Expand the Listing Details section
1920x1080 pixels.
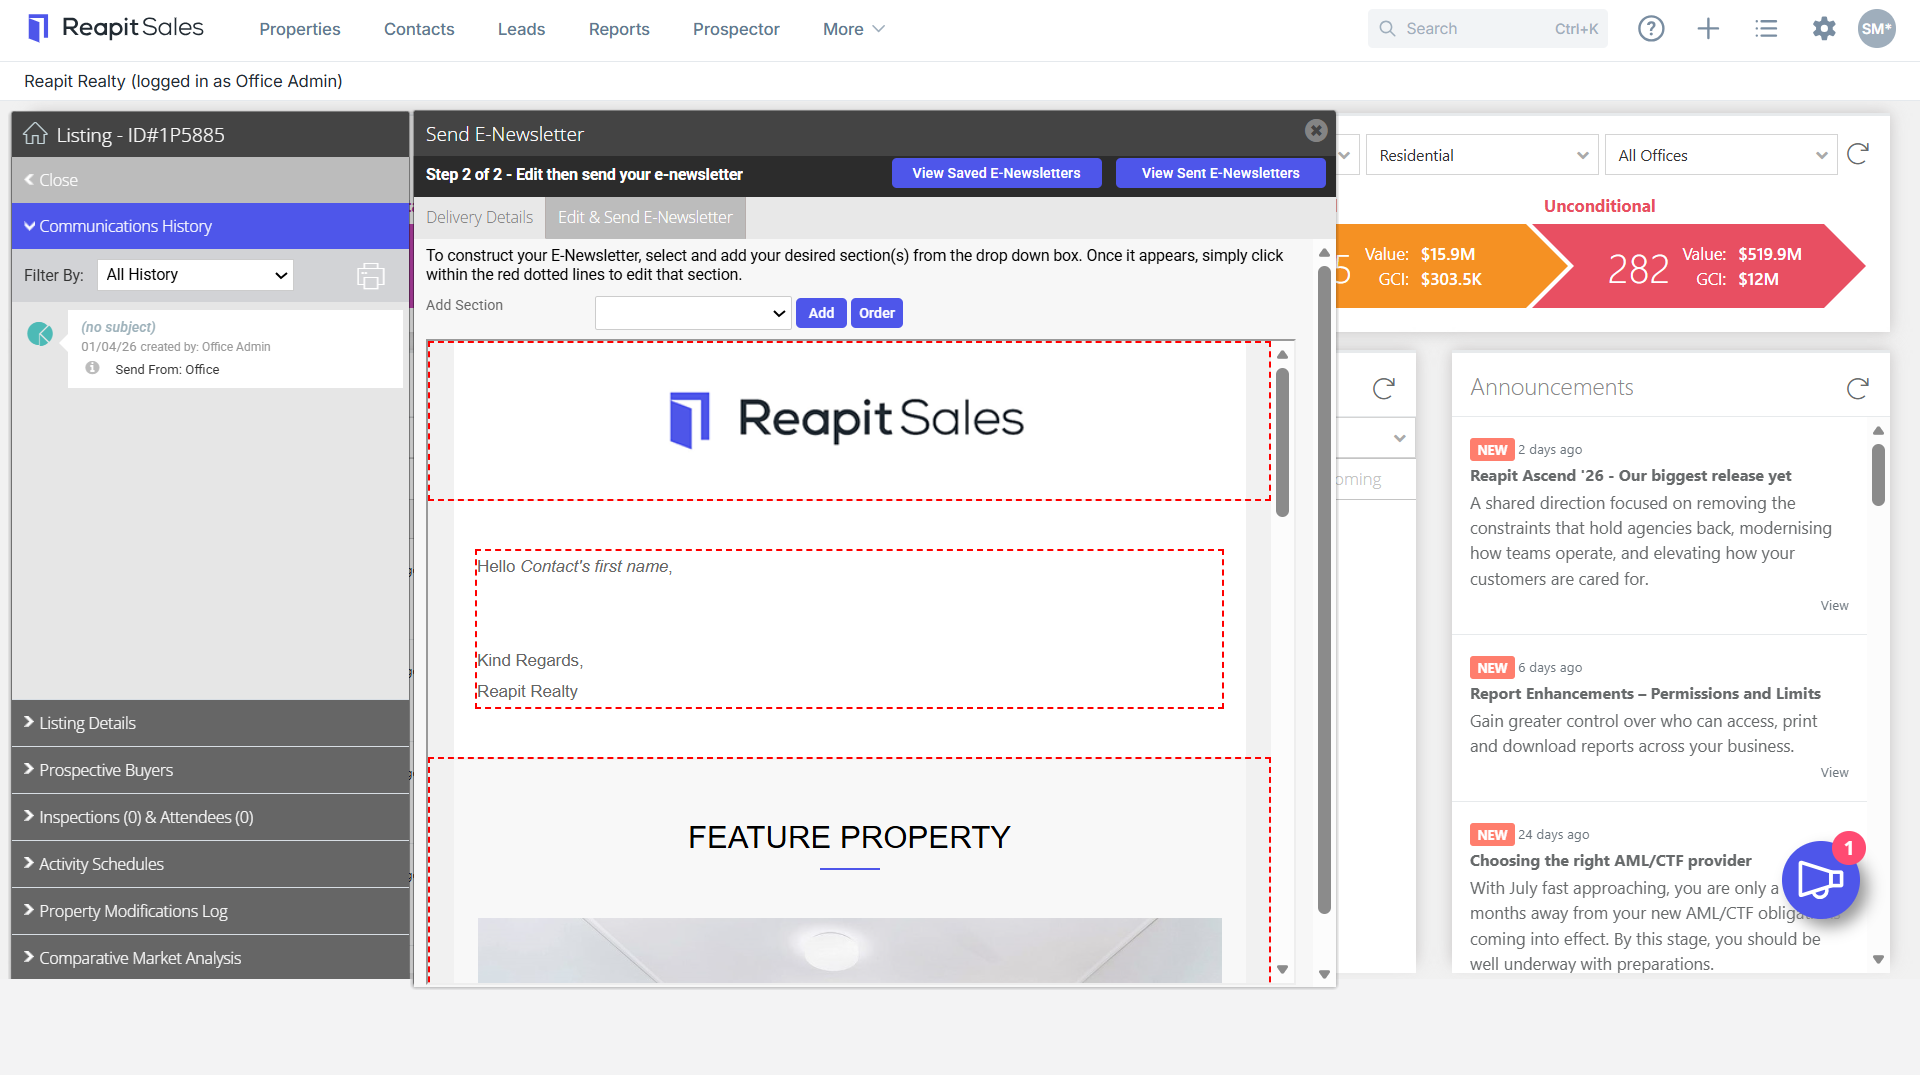tap(210, 723)
